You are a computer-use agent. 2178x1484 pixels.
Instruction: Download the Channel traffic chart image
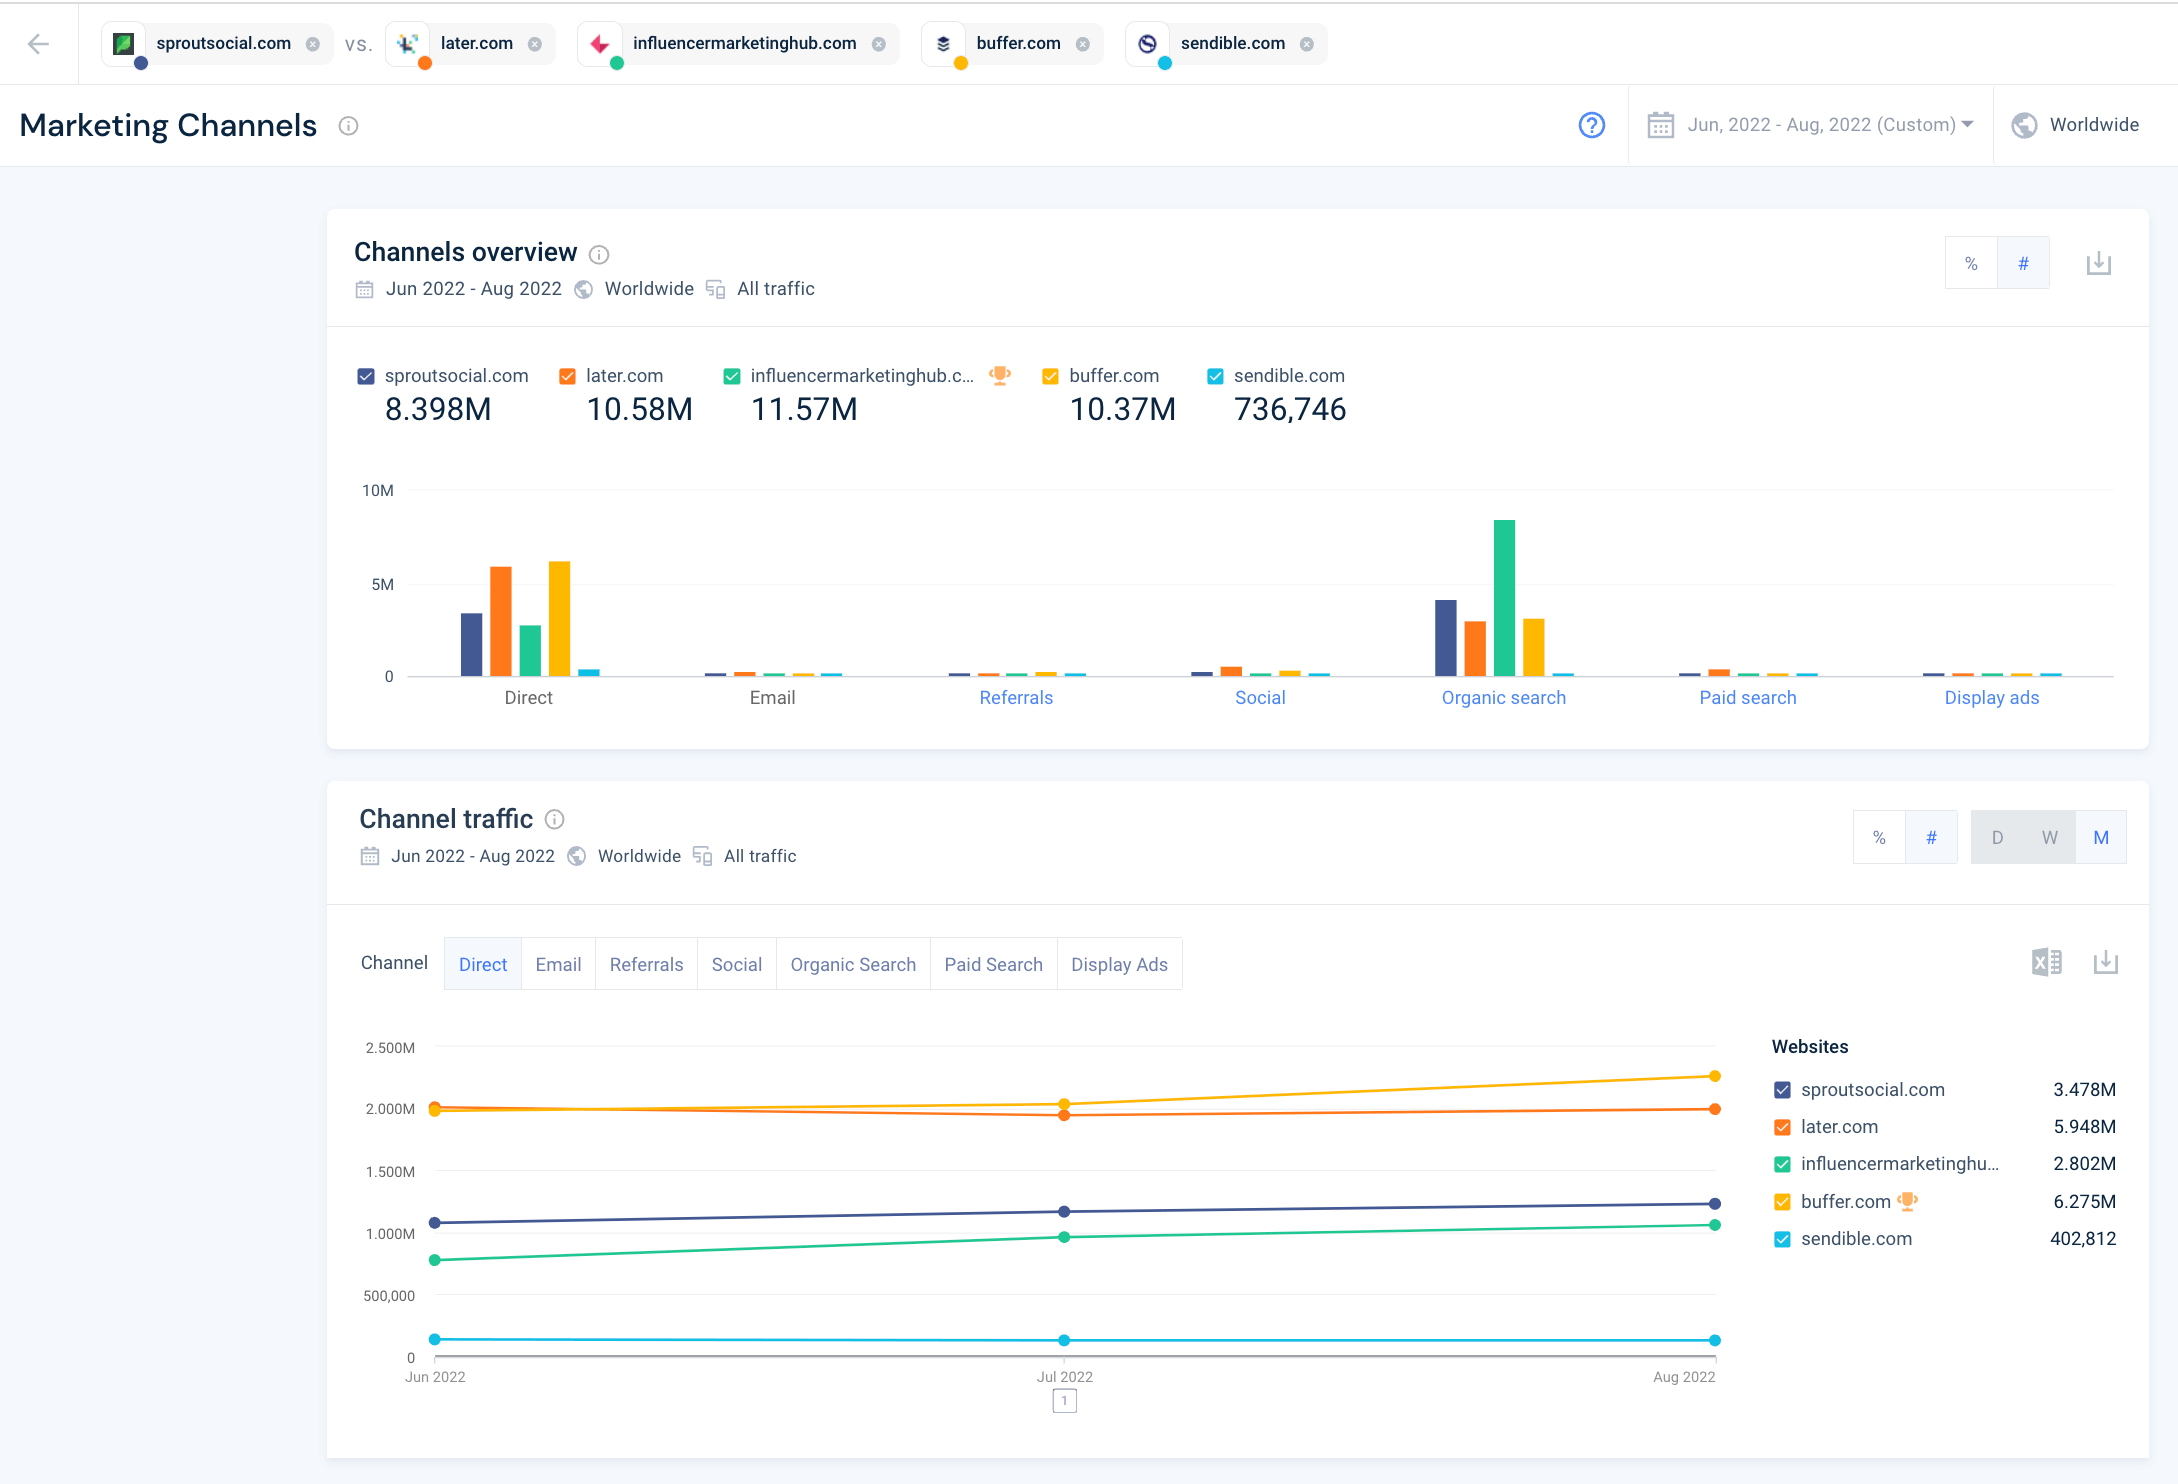coord(2106,962)
